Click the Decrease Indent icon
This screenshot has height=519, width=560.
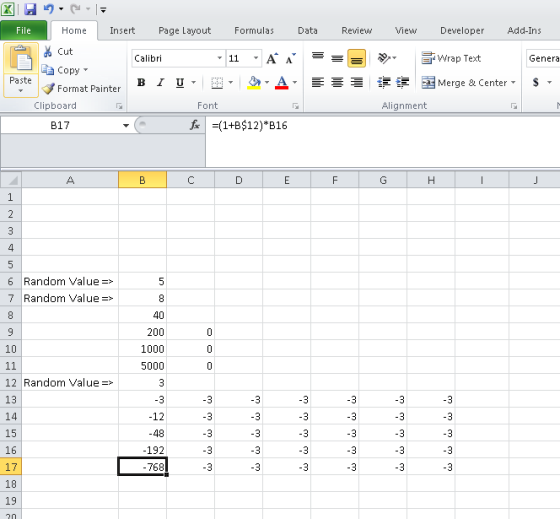point(384,83)
